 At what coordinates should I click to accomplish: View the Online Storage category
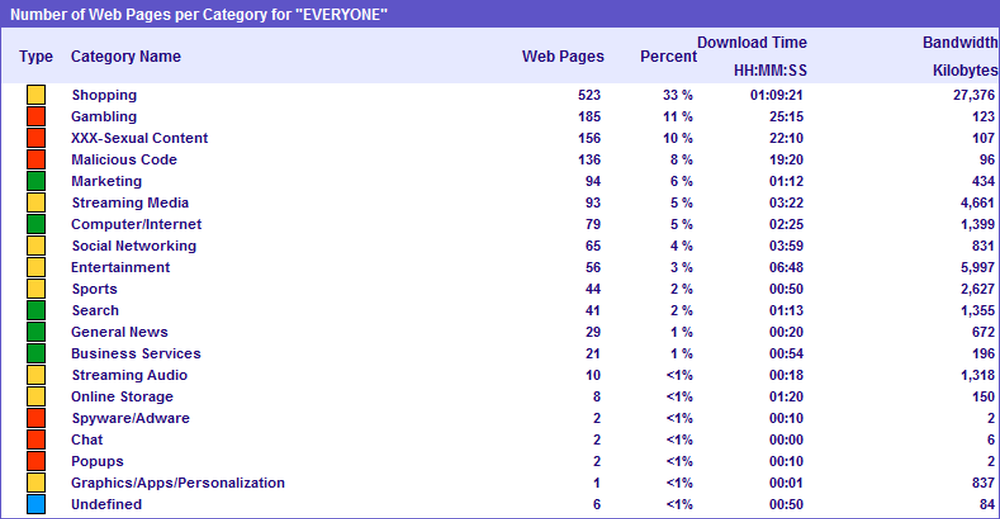click(122, 396)
